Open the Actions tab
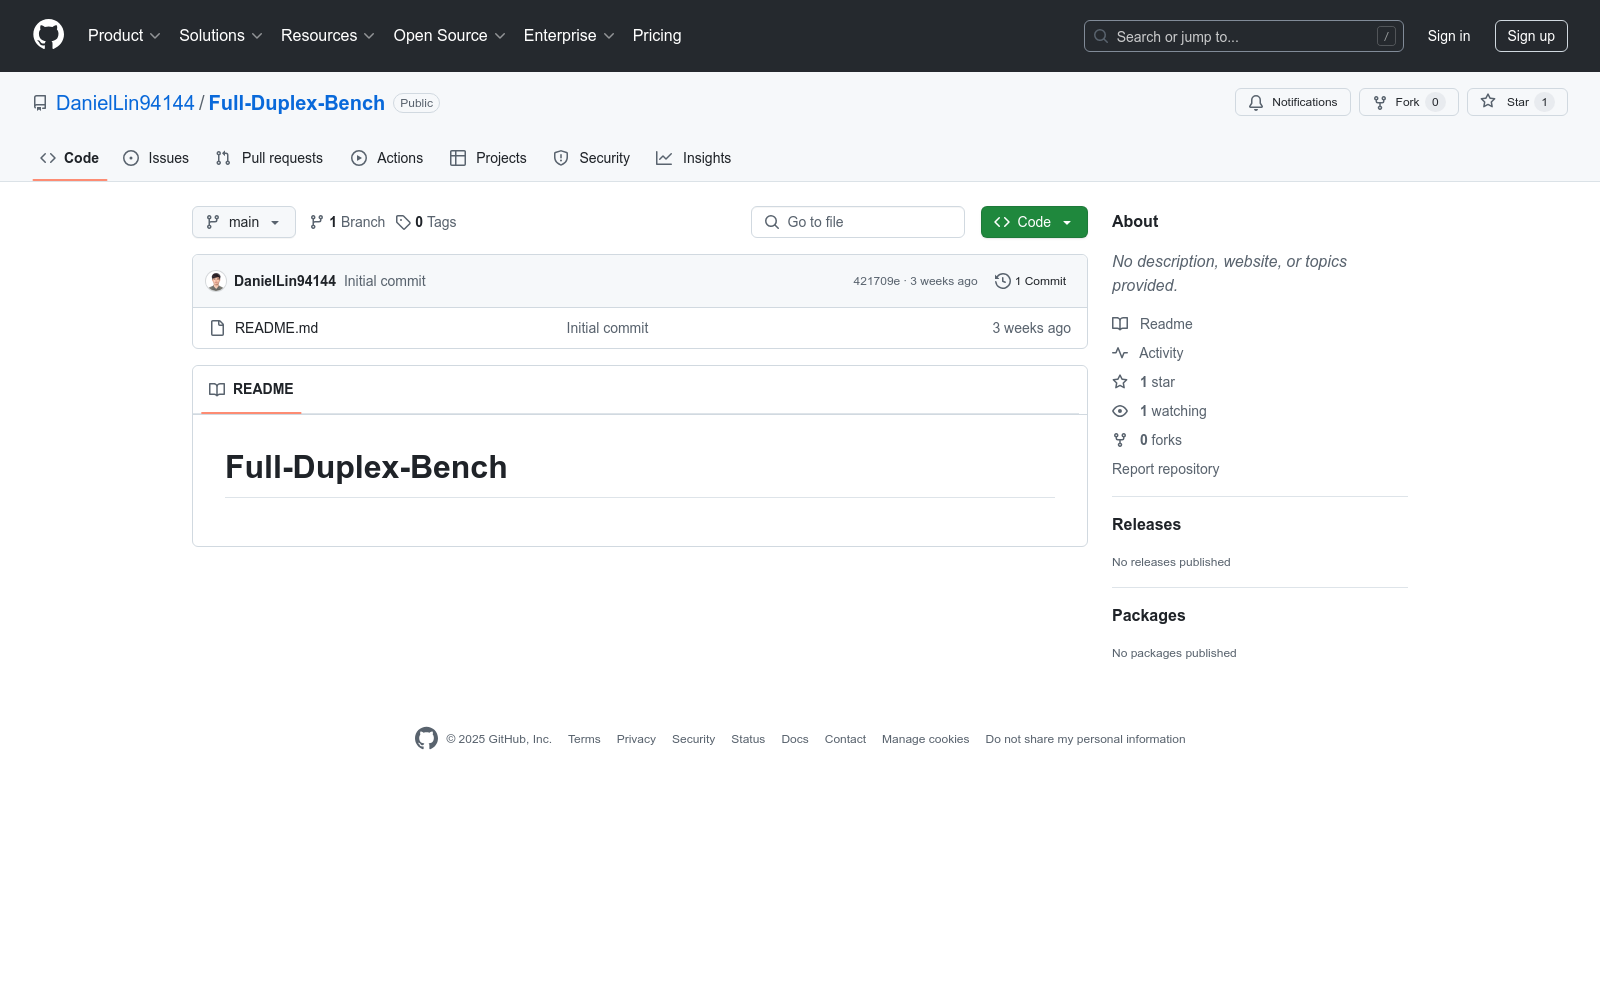 pyautogui.click(x=387, y=158)
